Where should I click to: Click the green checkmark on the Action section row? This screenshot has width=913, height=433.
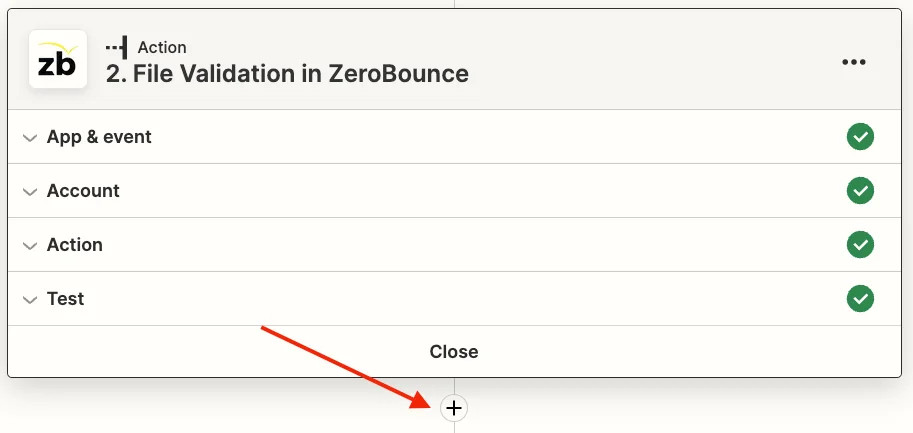(x=860, y=245)
